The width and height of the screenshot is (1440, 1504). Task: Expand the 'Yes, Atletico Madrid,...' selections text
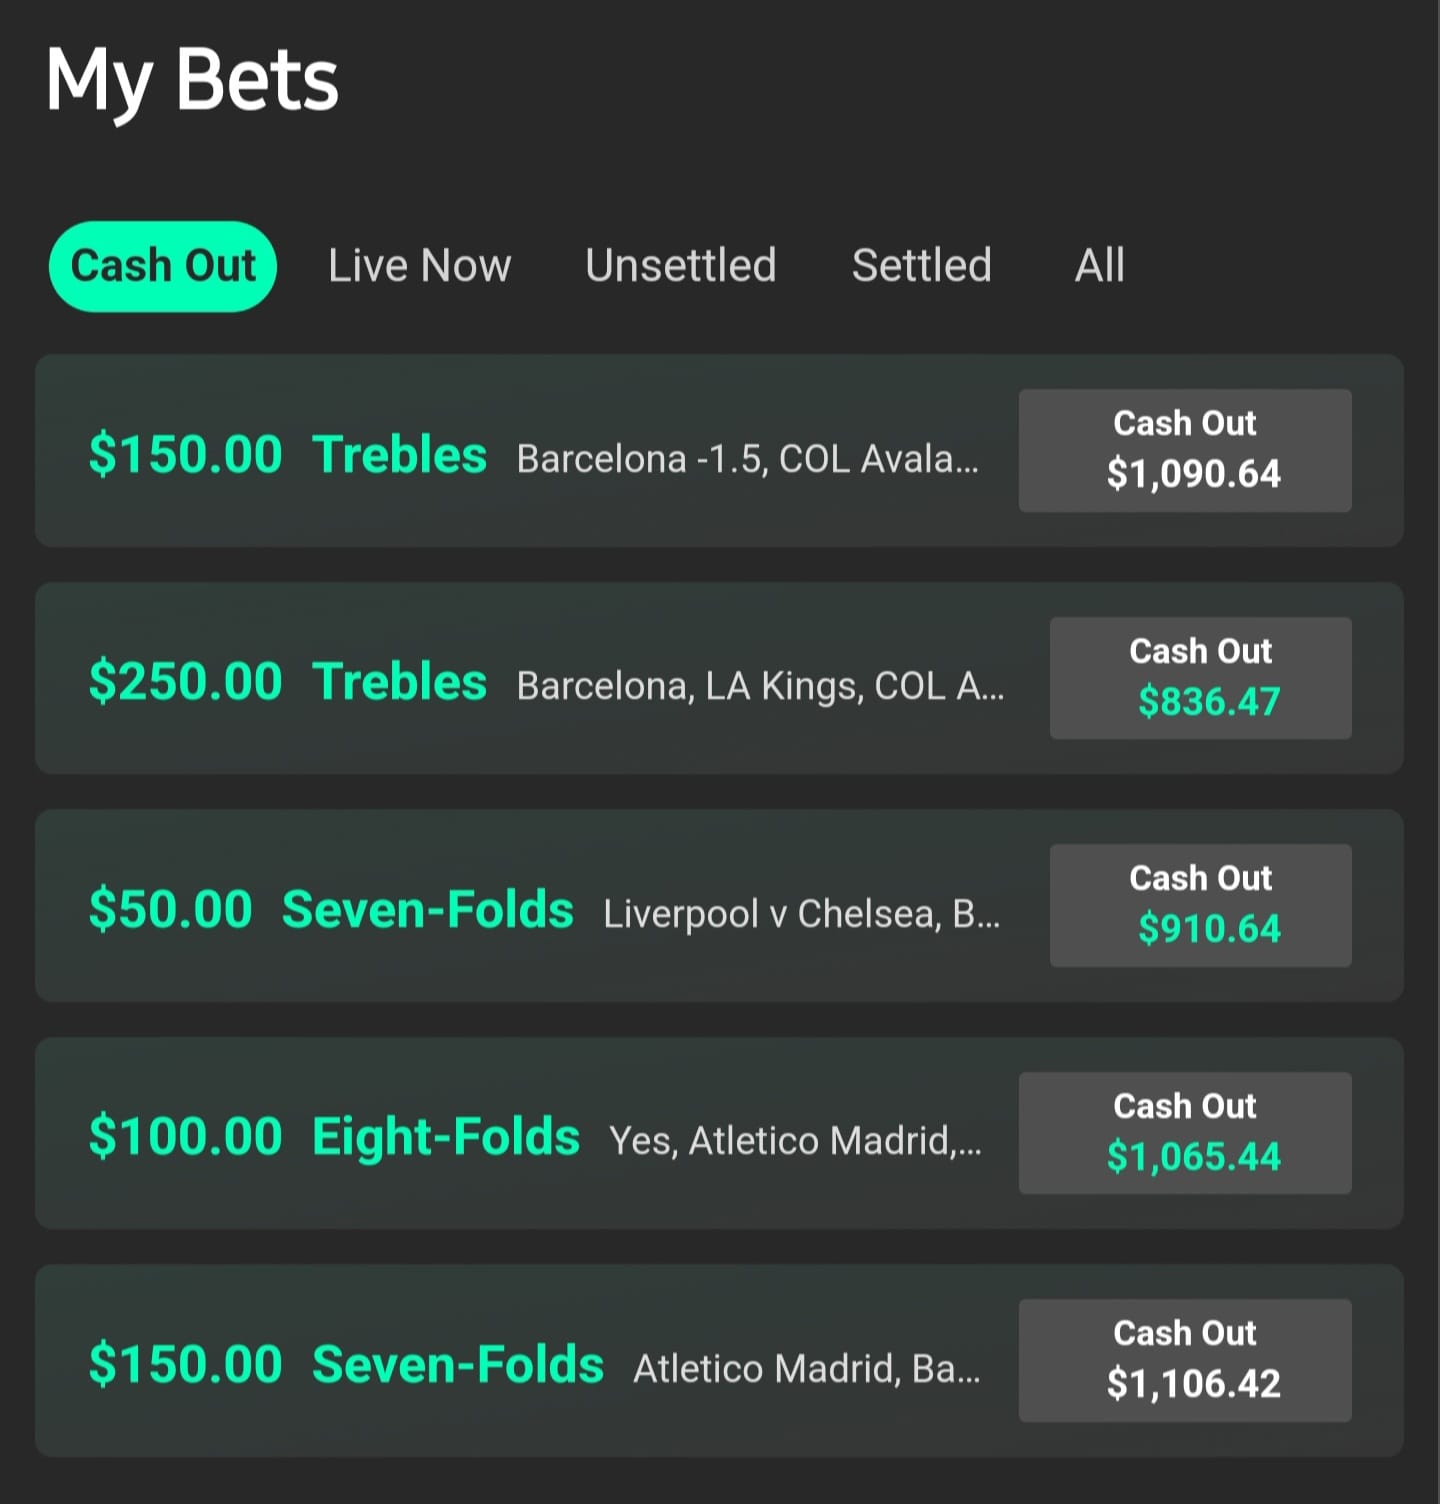(x=795, y=1141)
